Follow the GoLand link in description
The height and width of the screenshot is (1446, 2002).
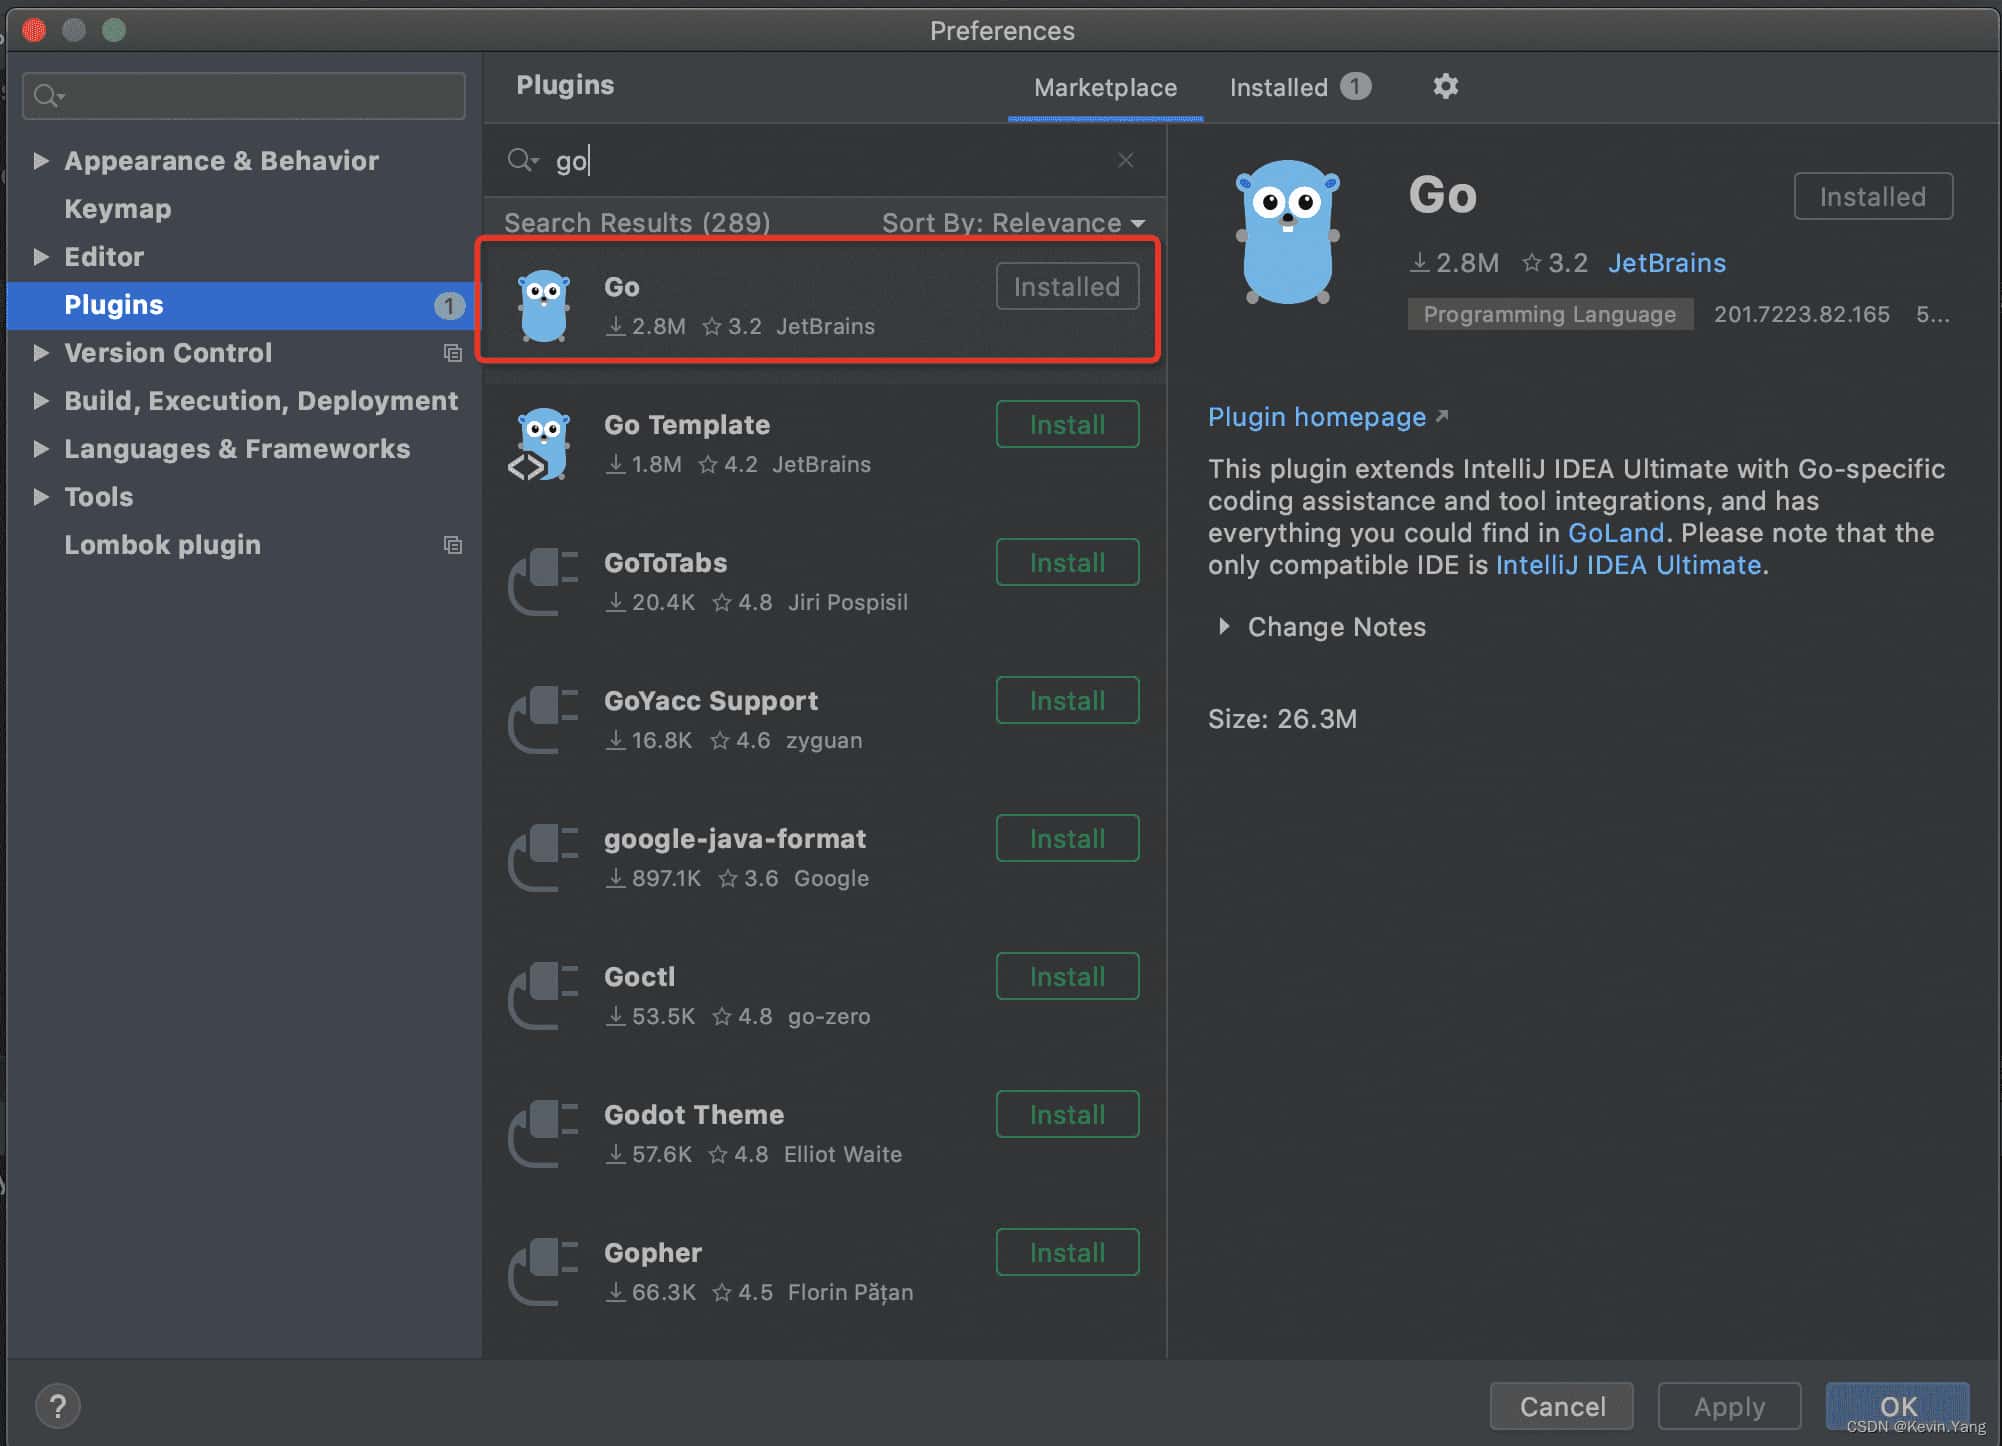click(x=1616, y=532)
